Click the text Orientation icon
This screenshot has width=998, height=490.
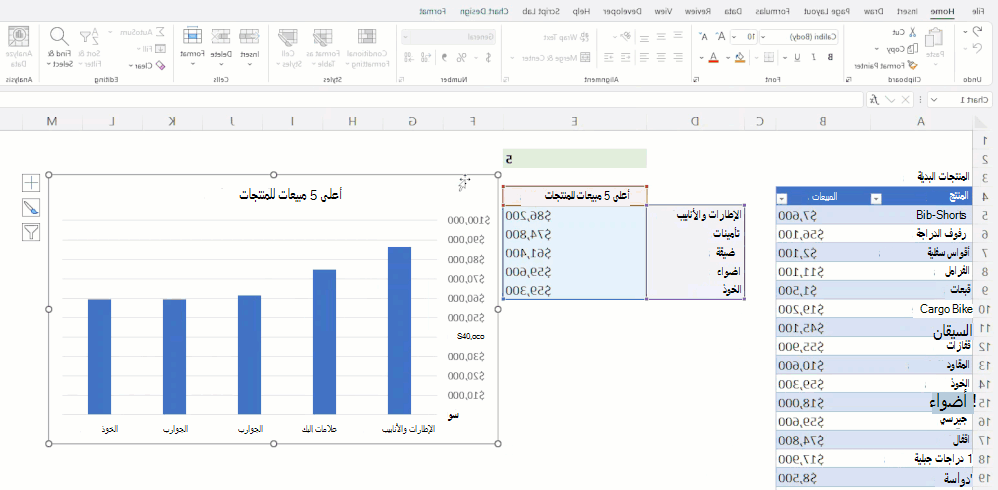tap(626, 36)
